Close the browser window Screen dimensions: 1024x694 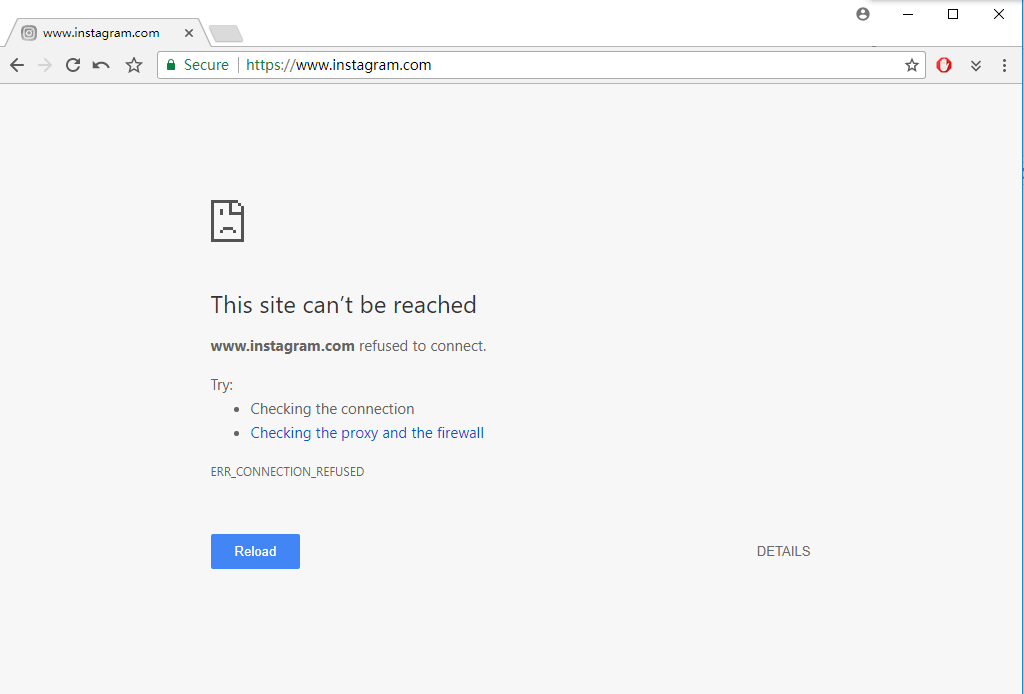[999, 14]
